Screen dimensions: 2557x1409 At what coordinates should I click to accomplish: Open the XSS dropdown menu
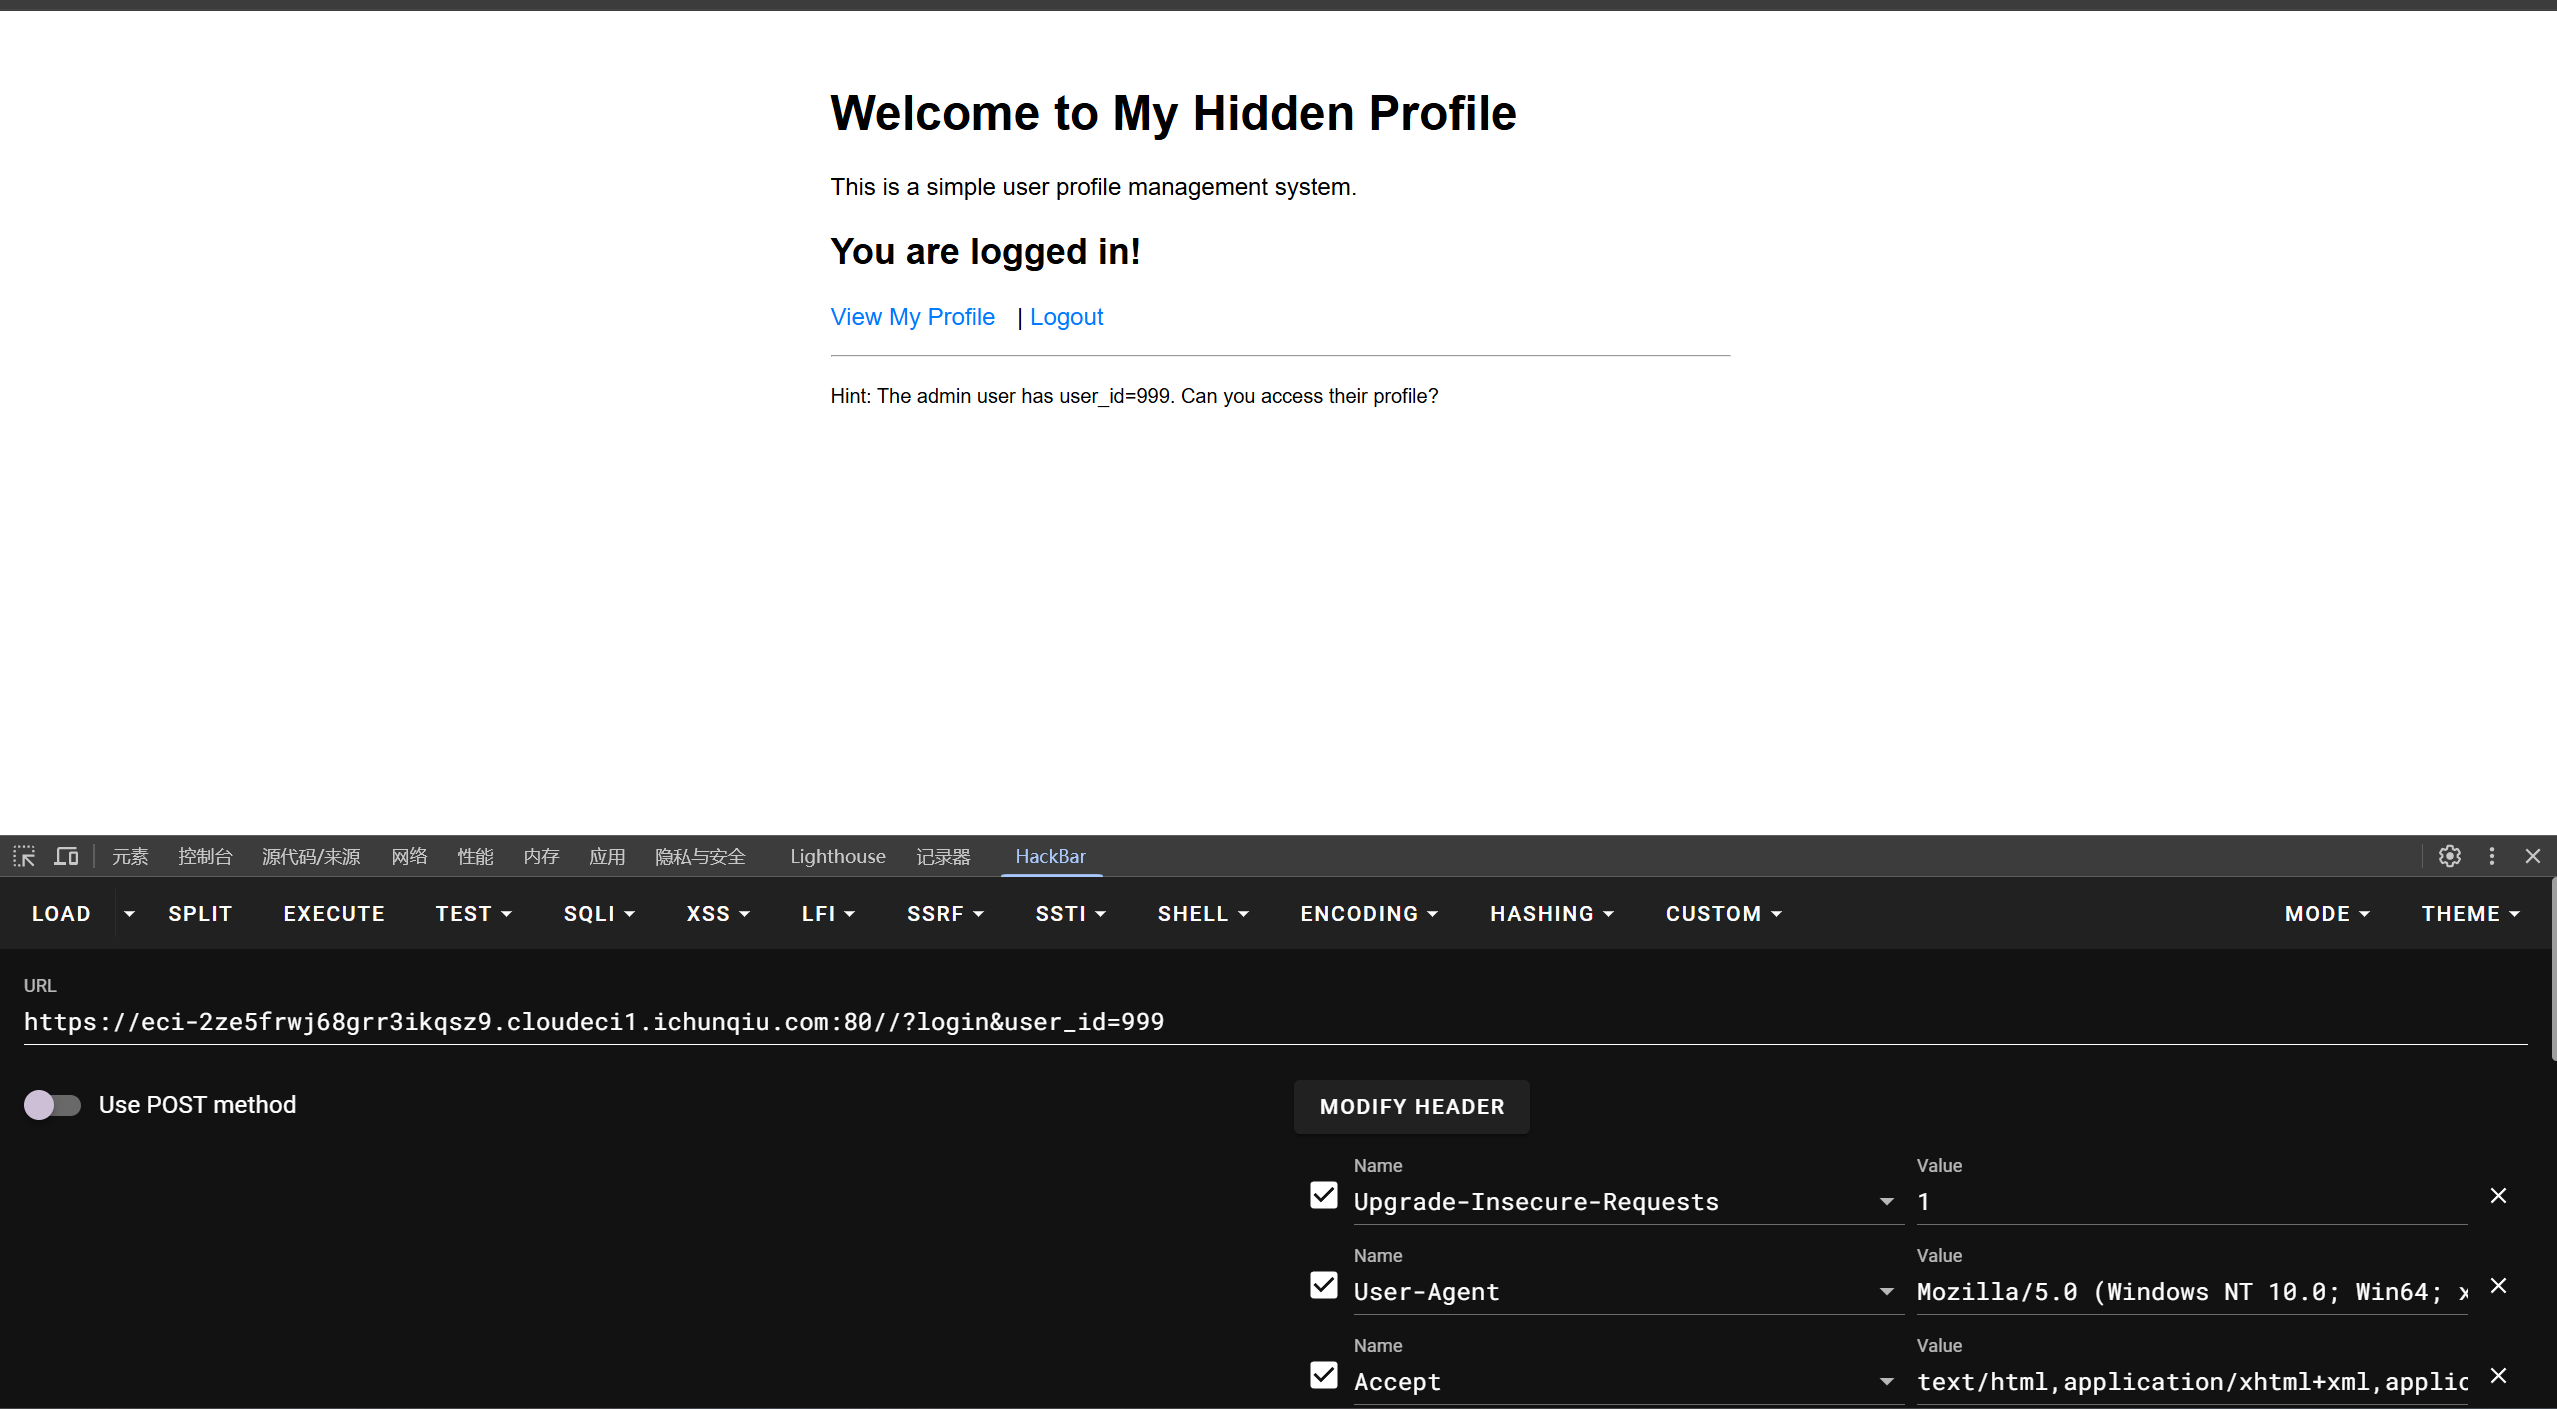[718, 914]
